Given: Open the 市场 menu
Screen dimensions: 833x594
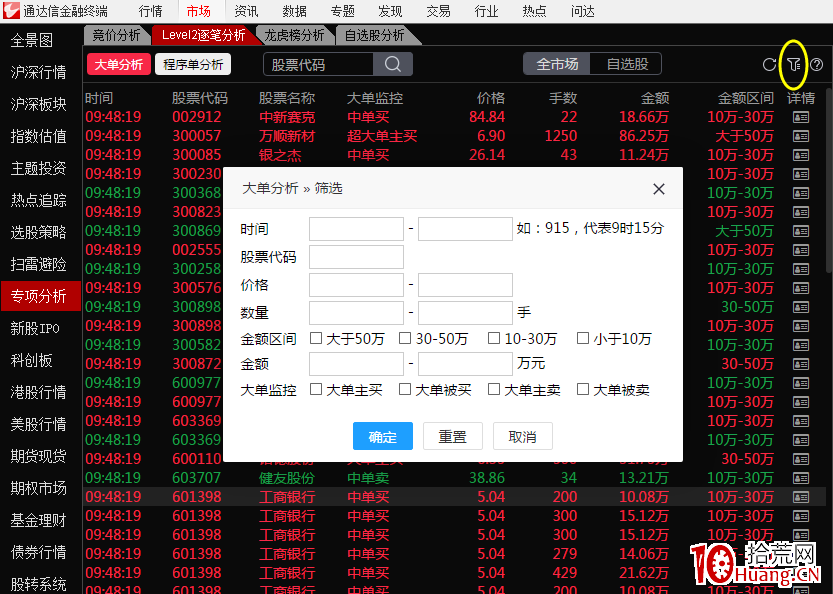Looking at the screenshot, I should pyautogui.click(x=199, y=11).
